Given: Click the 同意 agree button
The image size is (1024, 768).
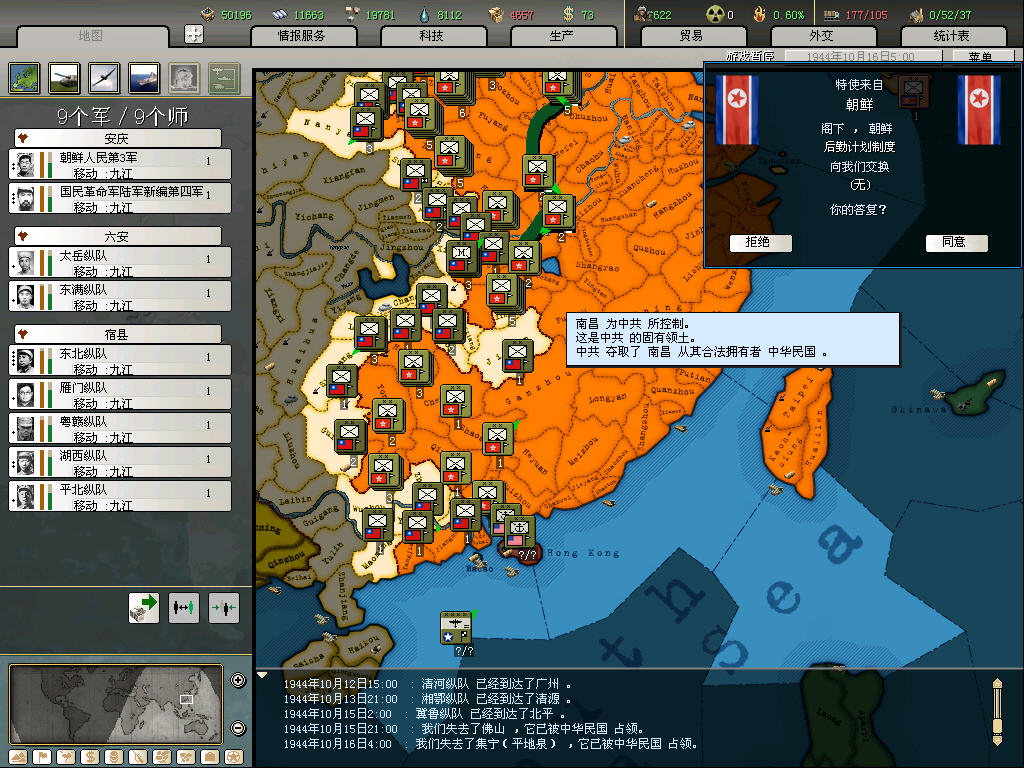Looking at the screenshot, I should [956, 242].
